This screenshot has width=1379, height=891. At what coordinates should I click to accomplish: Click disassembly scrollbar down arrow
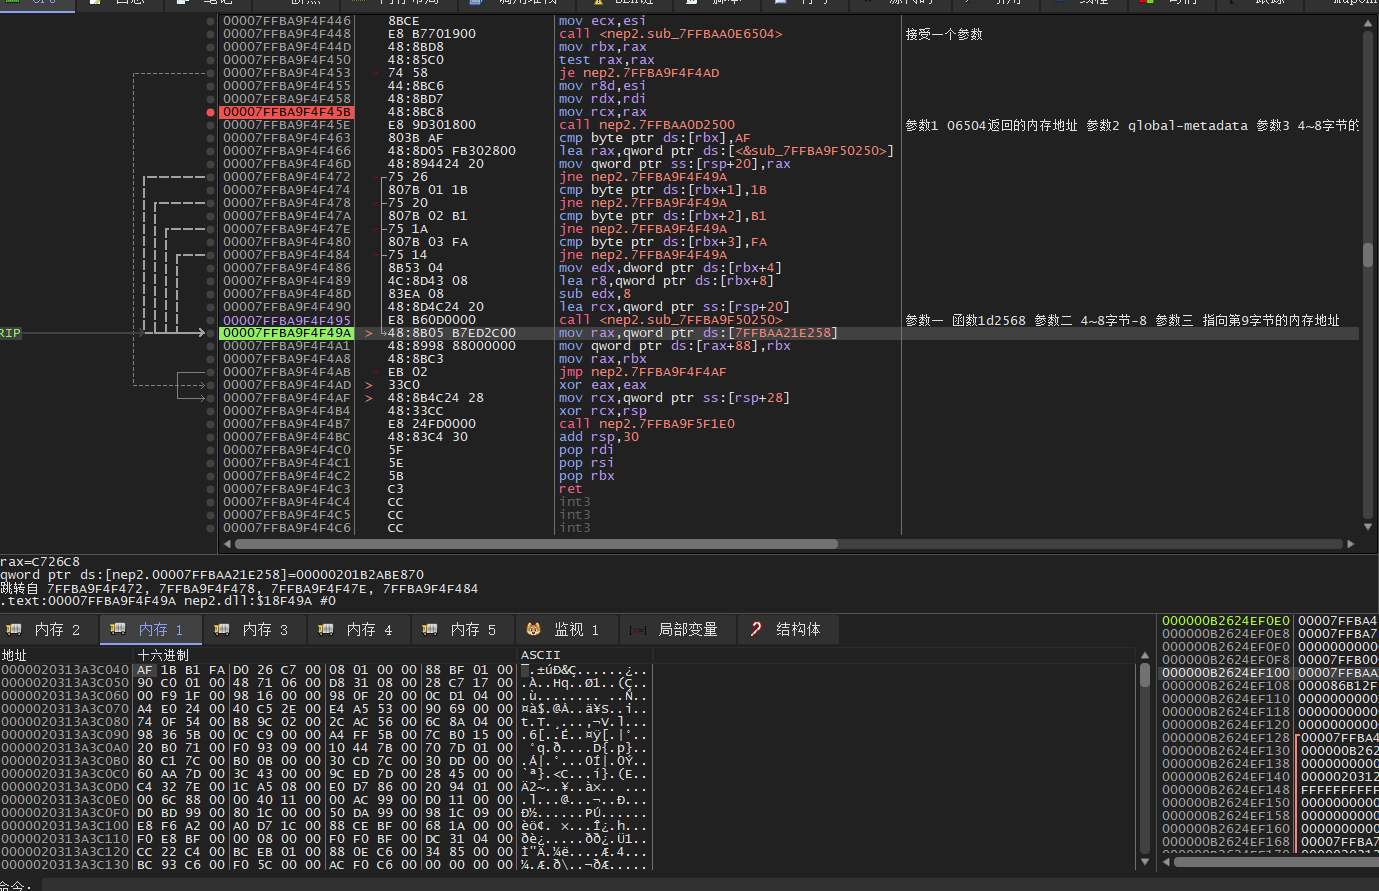[x=1367, y=527]
